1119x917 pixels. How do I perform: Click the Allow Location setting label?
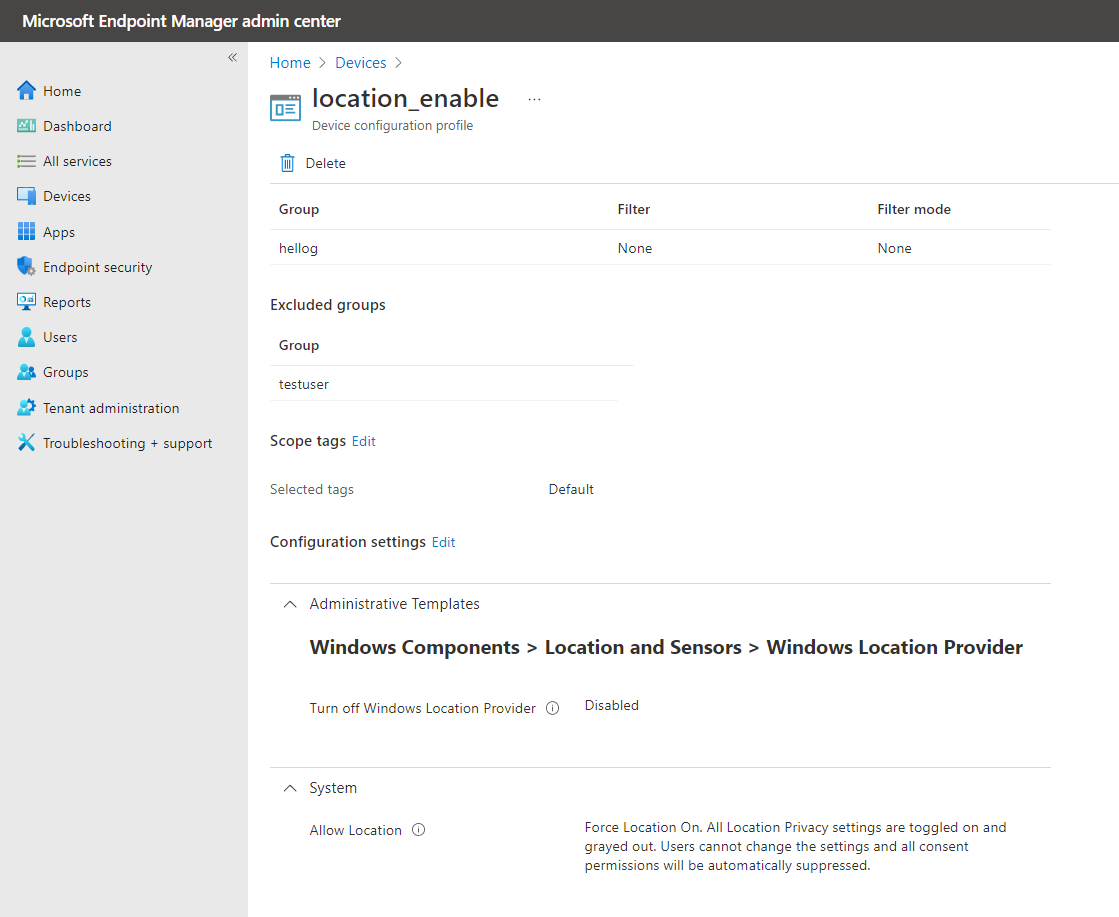point(355,830)
